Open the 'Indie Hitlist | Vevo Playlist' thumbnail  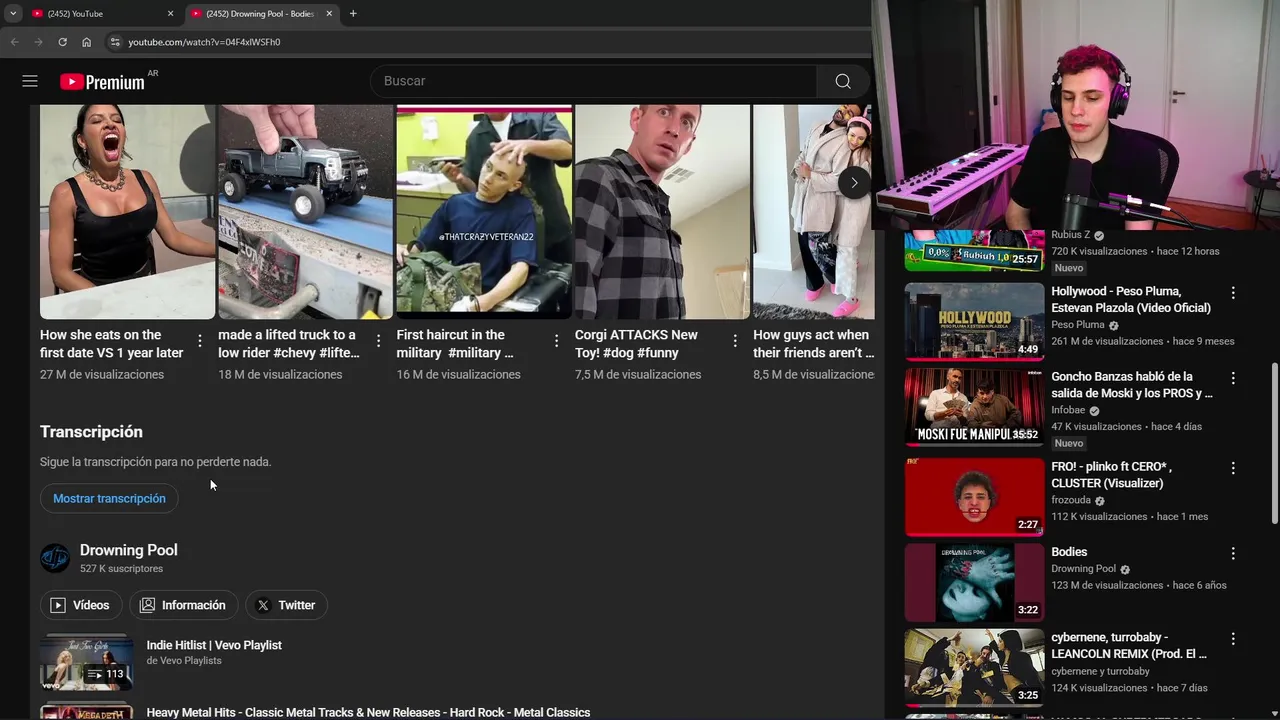tap(86, 662)
